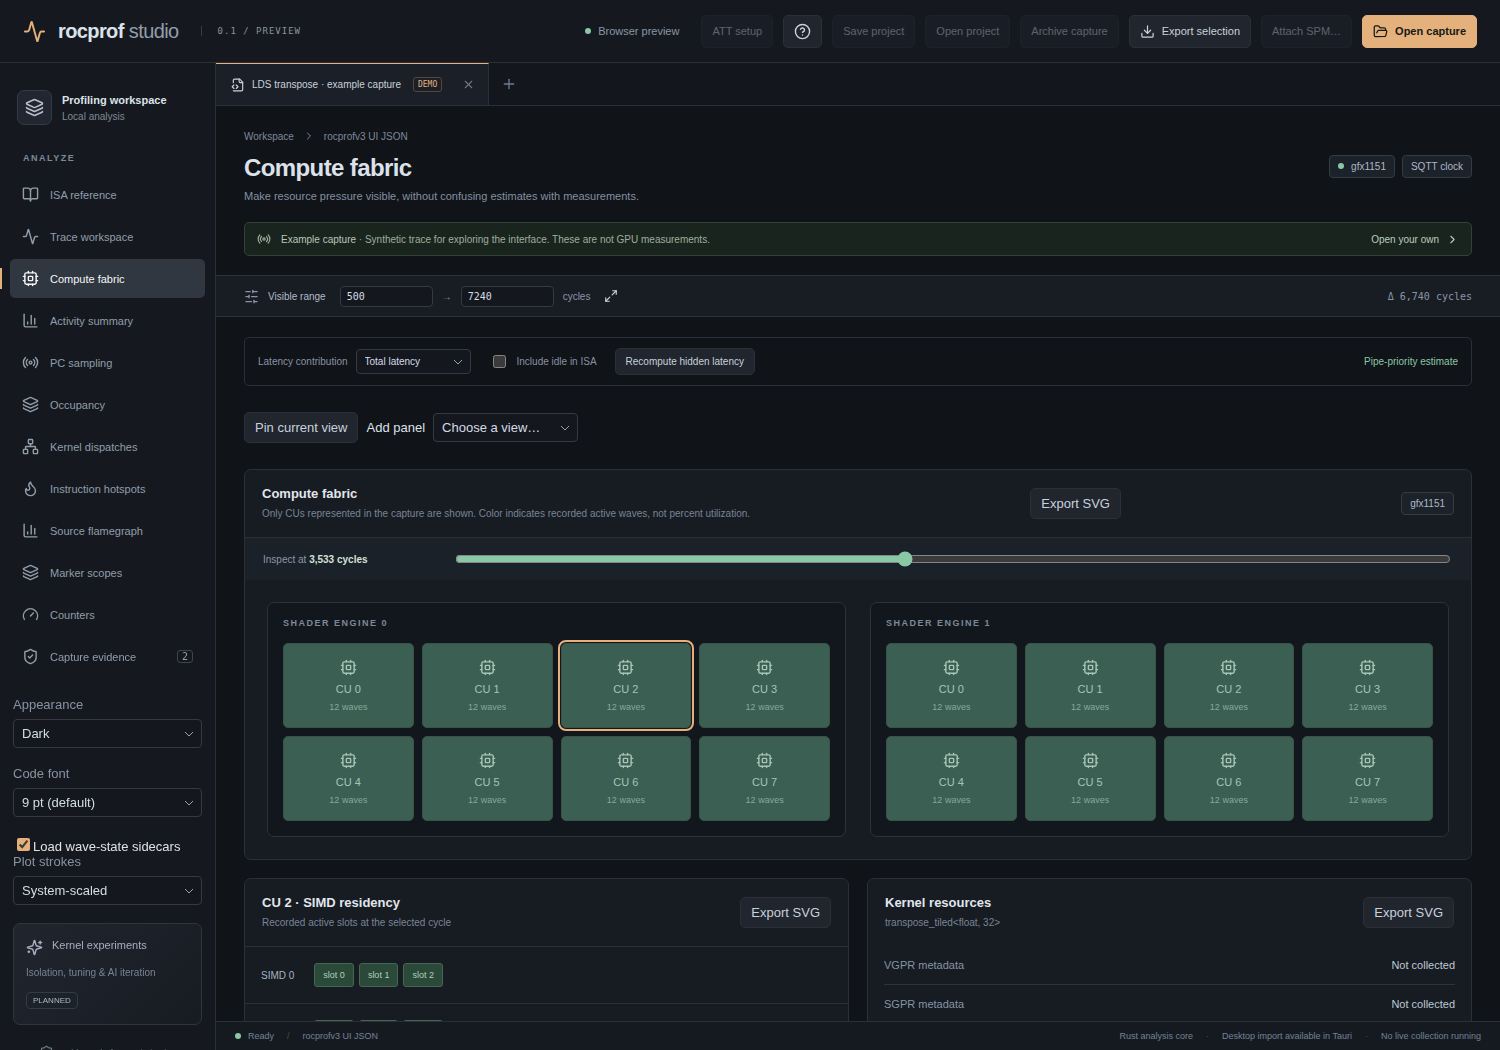Open the Appearance Dark dropdown
The width and height of the screenshot is (1500, 1050).
click(107, 733)
